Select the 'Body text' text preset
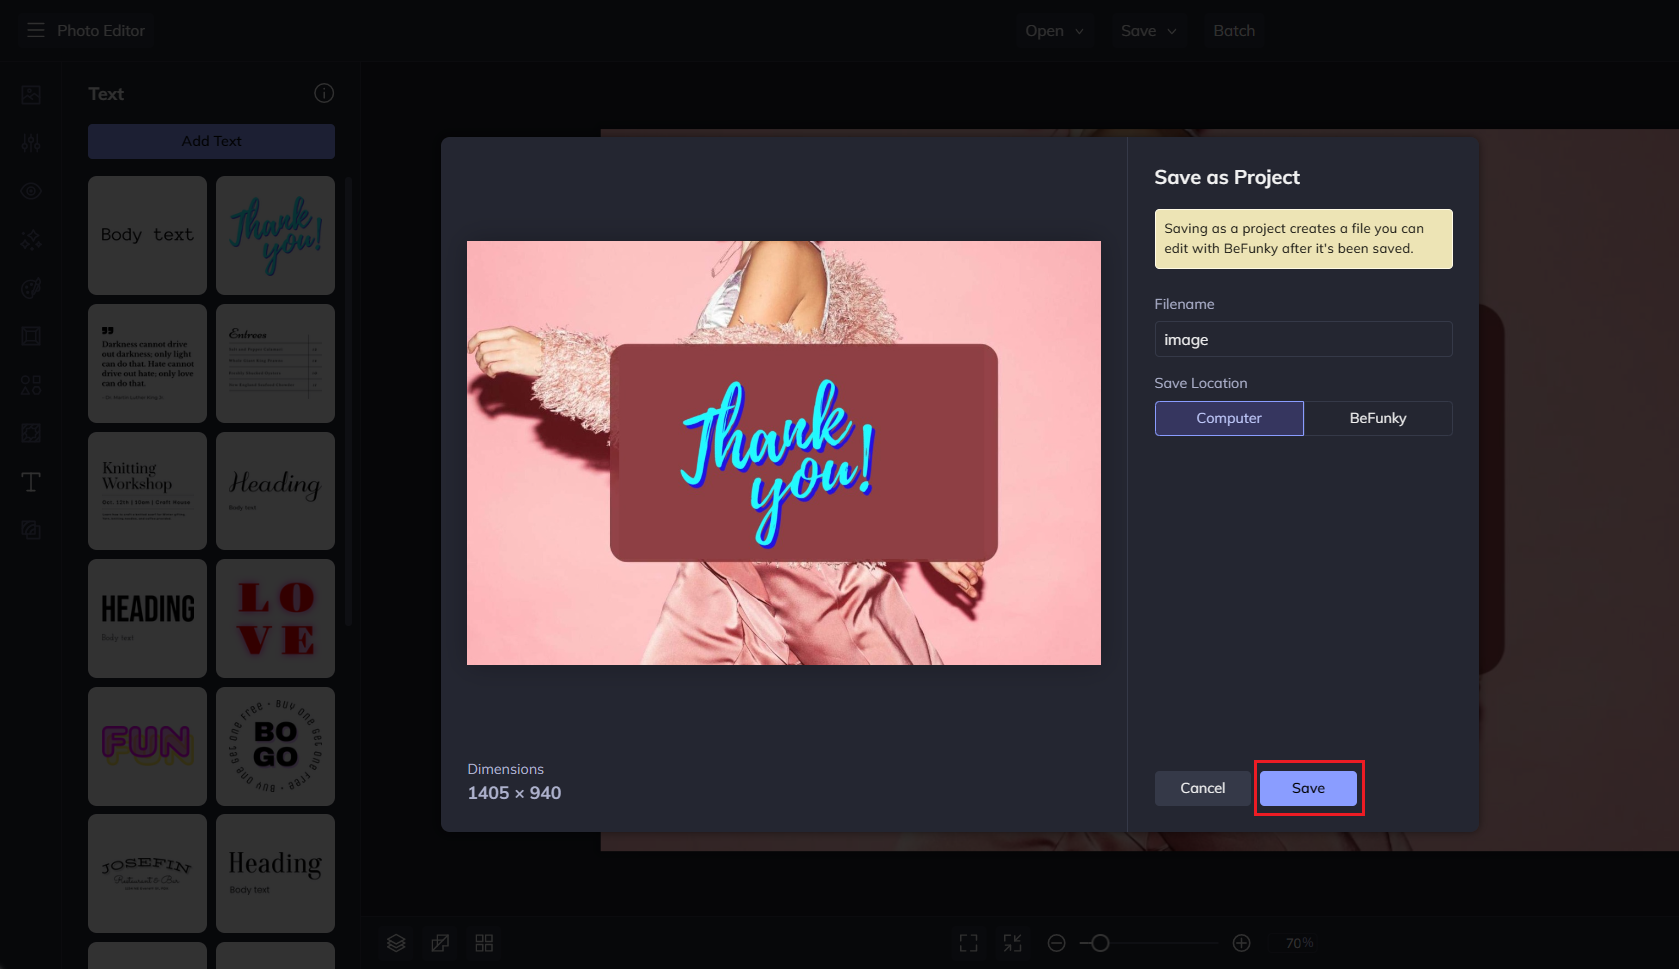1679x969 pixels. click(147, 235)
